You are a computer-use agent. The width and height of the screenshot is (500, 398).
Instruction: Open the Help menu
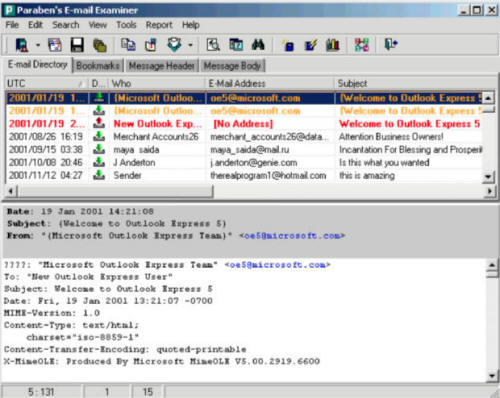click(x=191, y=25)
